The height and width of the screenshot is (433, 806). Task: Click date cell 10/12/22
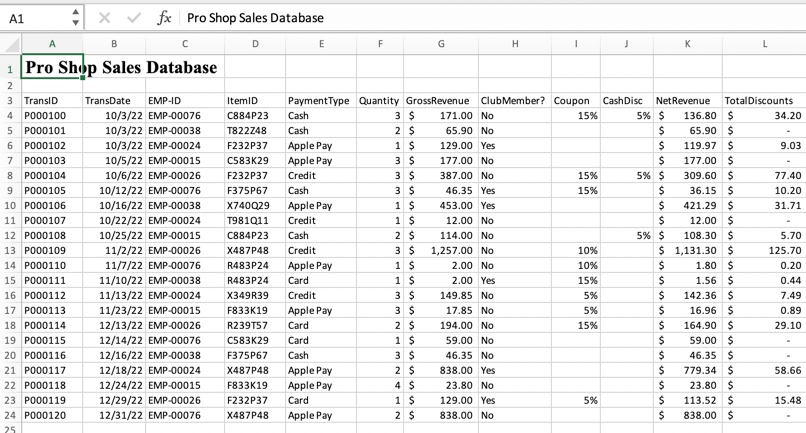click(114, 190)
